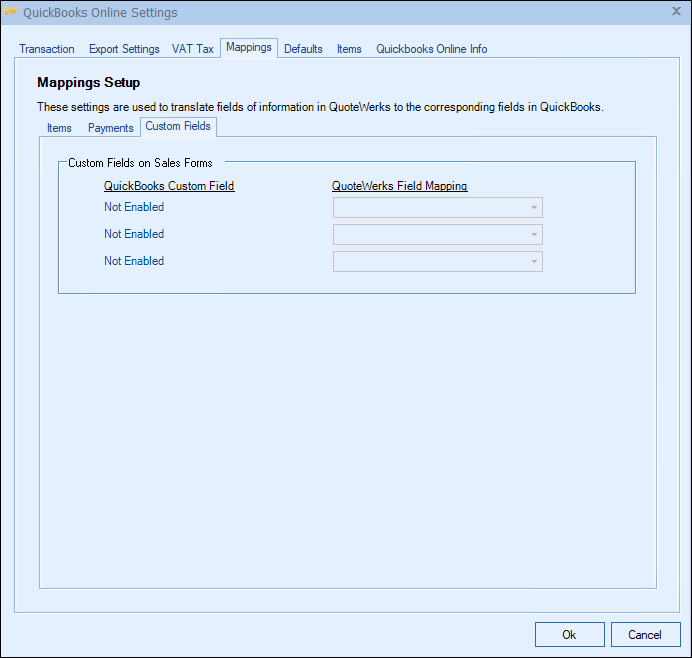Image resolution: width=692 pixels, height=658 pixels.
Task: Click the third Not Enabled custom field label
Action: coord(134,262)
